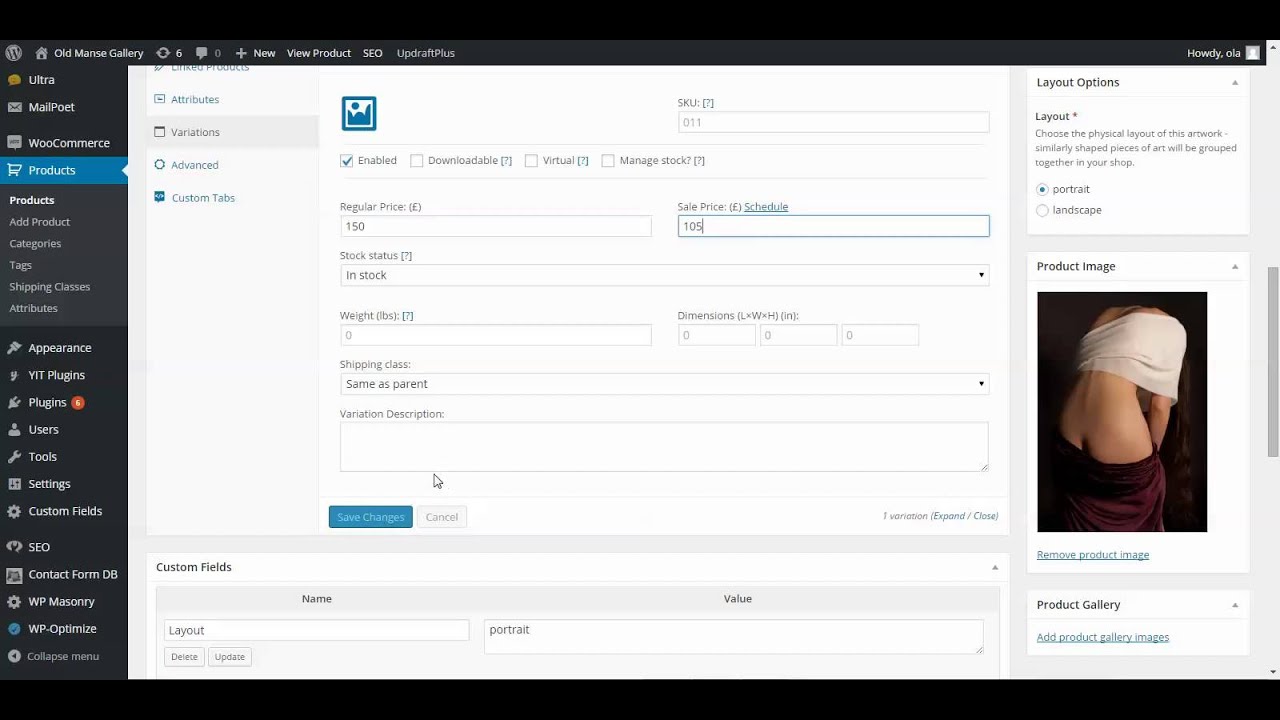The width and height of the screenshot is (1280, 720).
Task: Enable the Manage stock checkbox
Action: coord(608,161)
